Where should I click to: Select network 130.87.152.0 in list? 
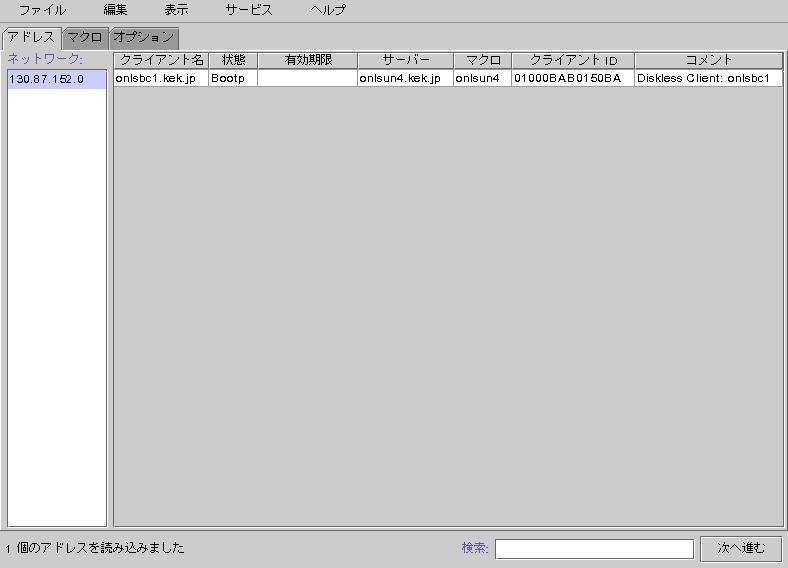pos(57,79)
